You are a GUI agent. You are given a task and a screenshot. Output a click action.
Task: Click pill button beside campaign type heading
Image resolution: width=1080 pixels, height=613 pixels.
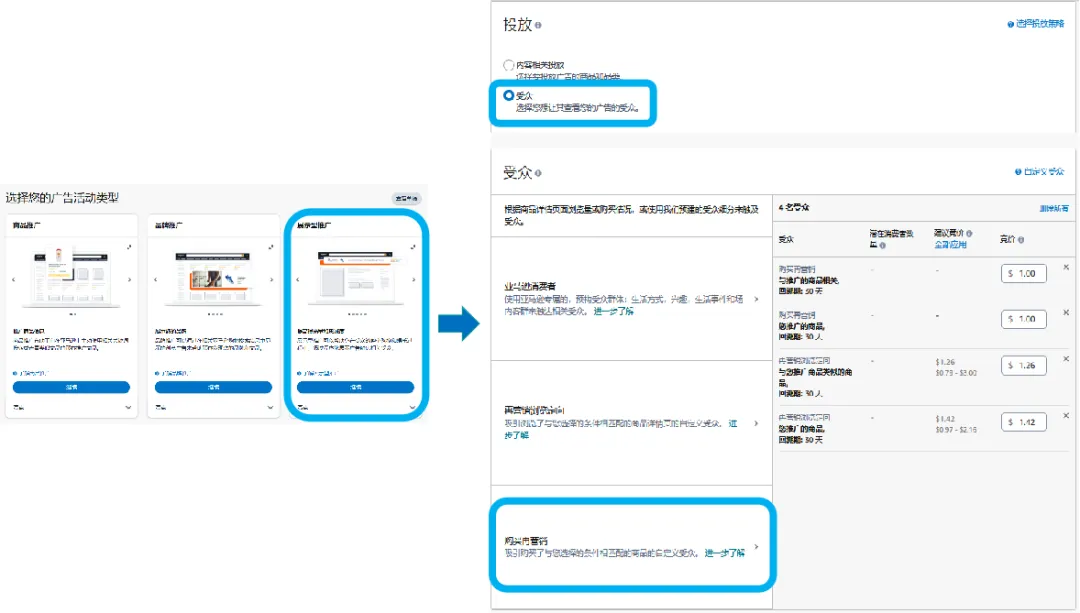406,198
